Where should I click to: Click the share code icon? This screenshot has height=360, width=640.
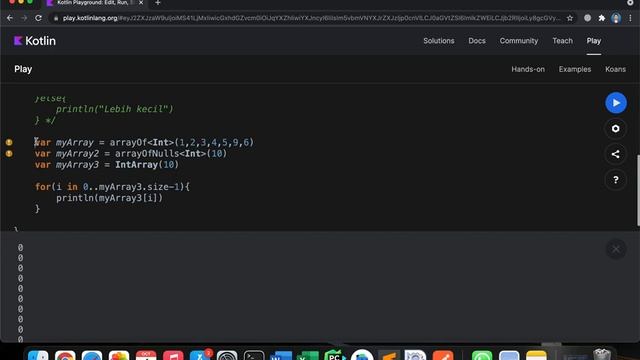pyautogui.click(x=616, y=154)
